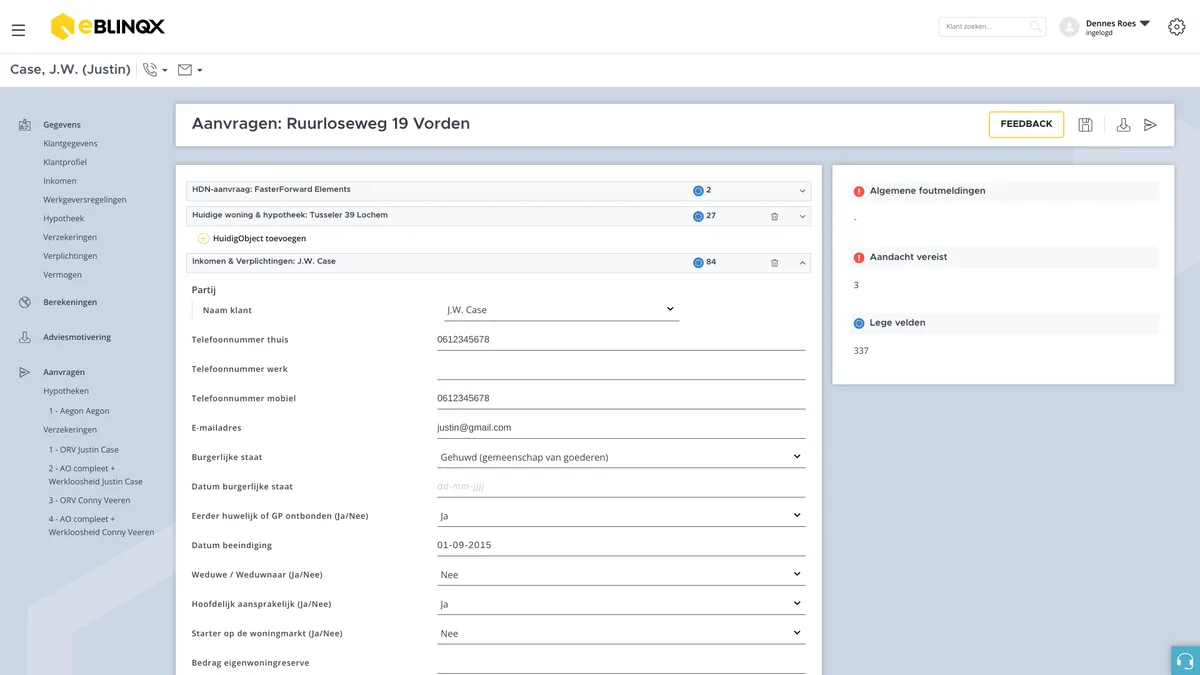The image size is (1200, 675).
Task: Expand the Huidige woning & hypotheek section
Action: [x=802, y=216]
